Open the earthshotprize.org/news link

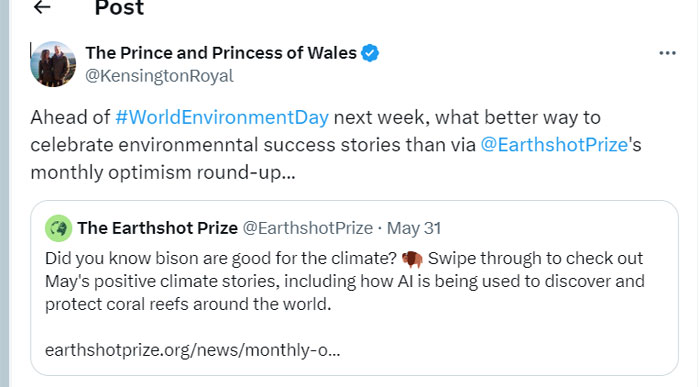pyautogui.click(x=192, y=350)
